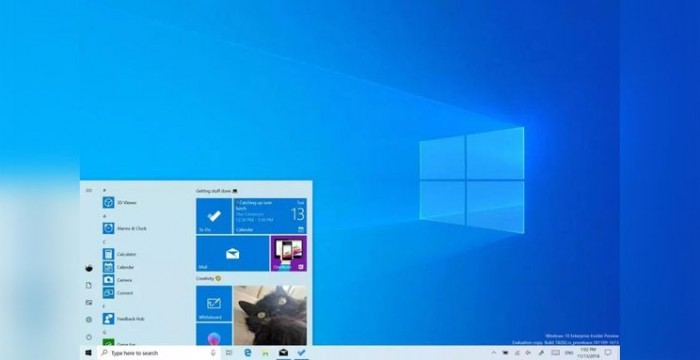
Task: Click the microphone icon in search box
Action: click(x=213, y=353)
